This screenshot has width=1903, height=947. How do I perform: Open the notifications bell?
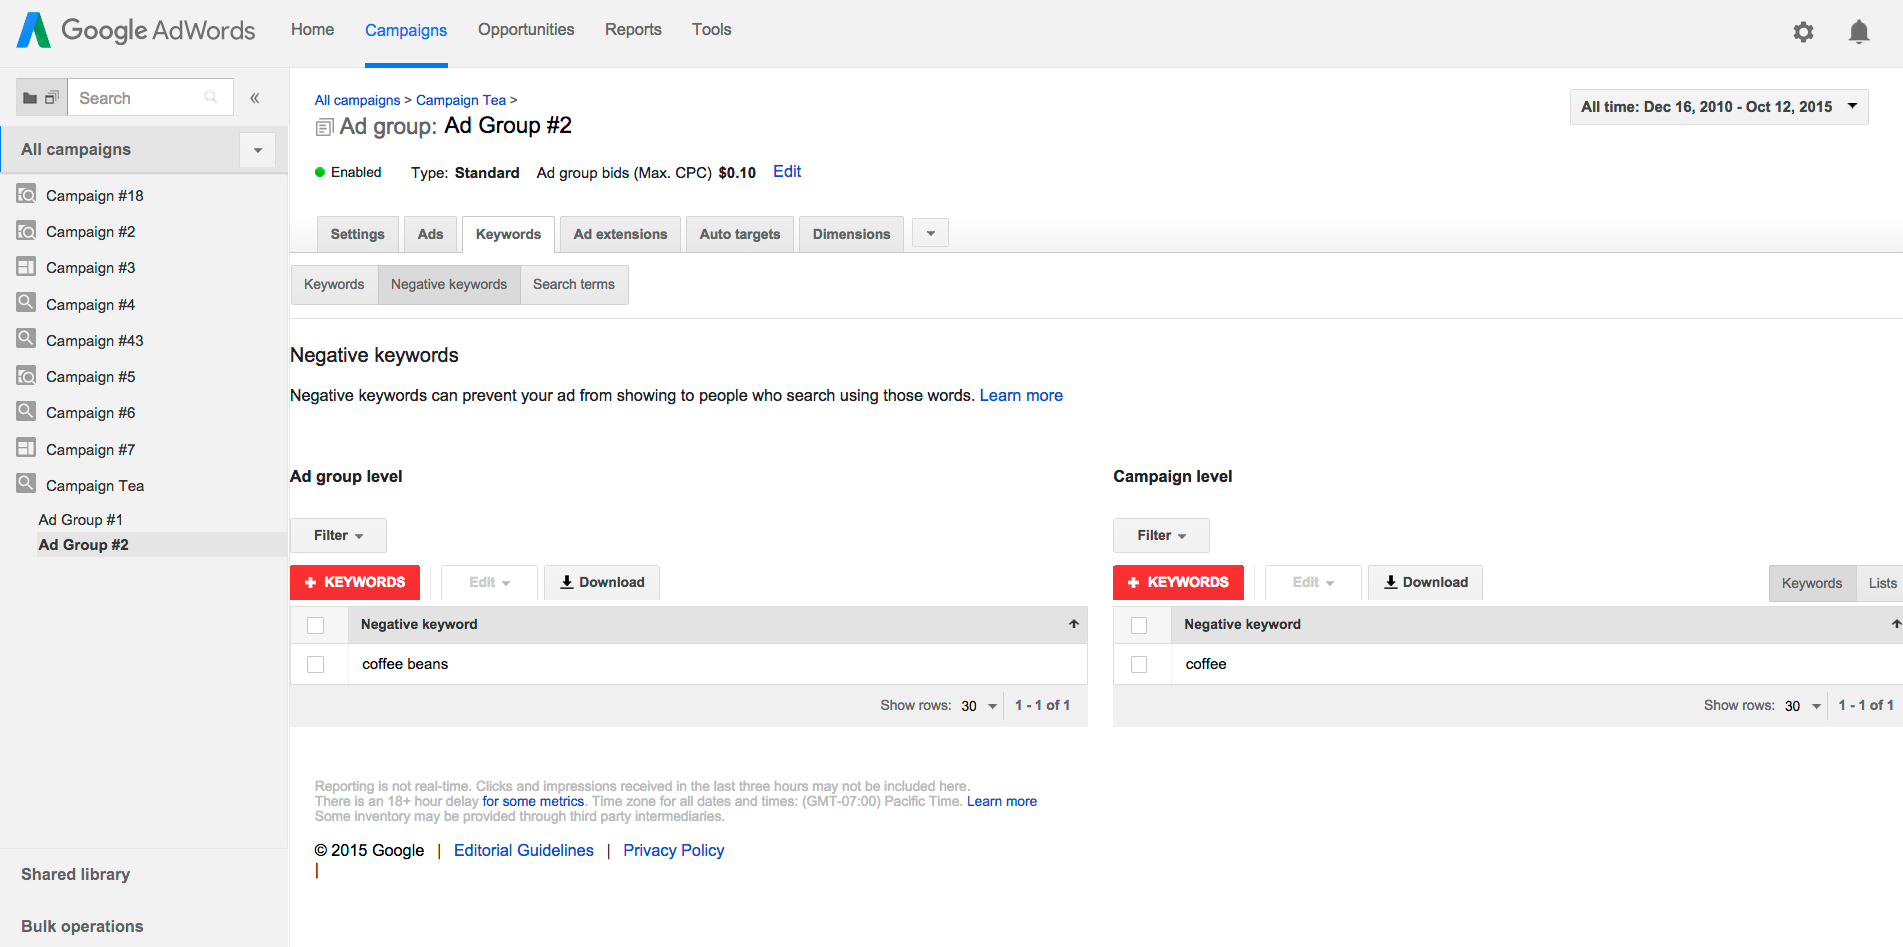point(1858,32)
